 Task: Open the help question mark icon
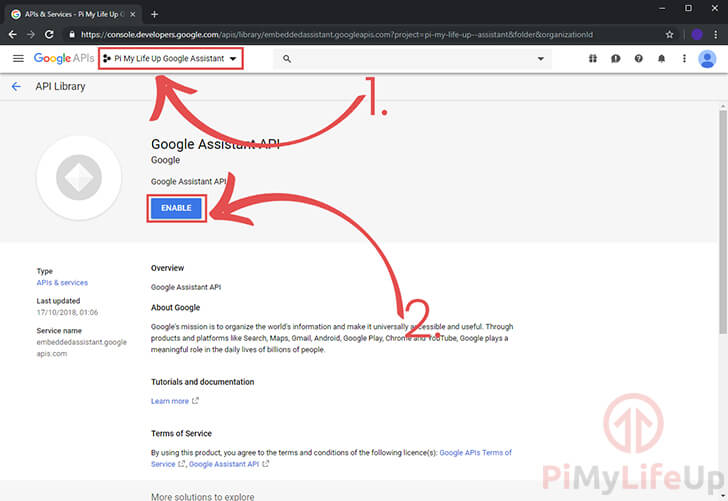click(639, 59)
